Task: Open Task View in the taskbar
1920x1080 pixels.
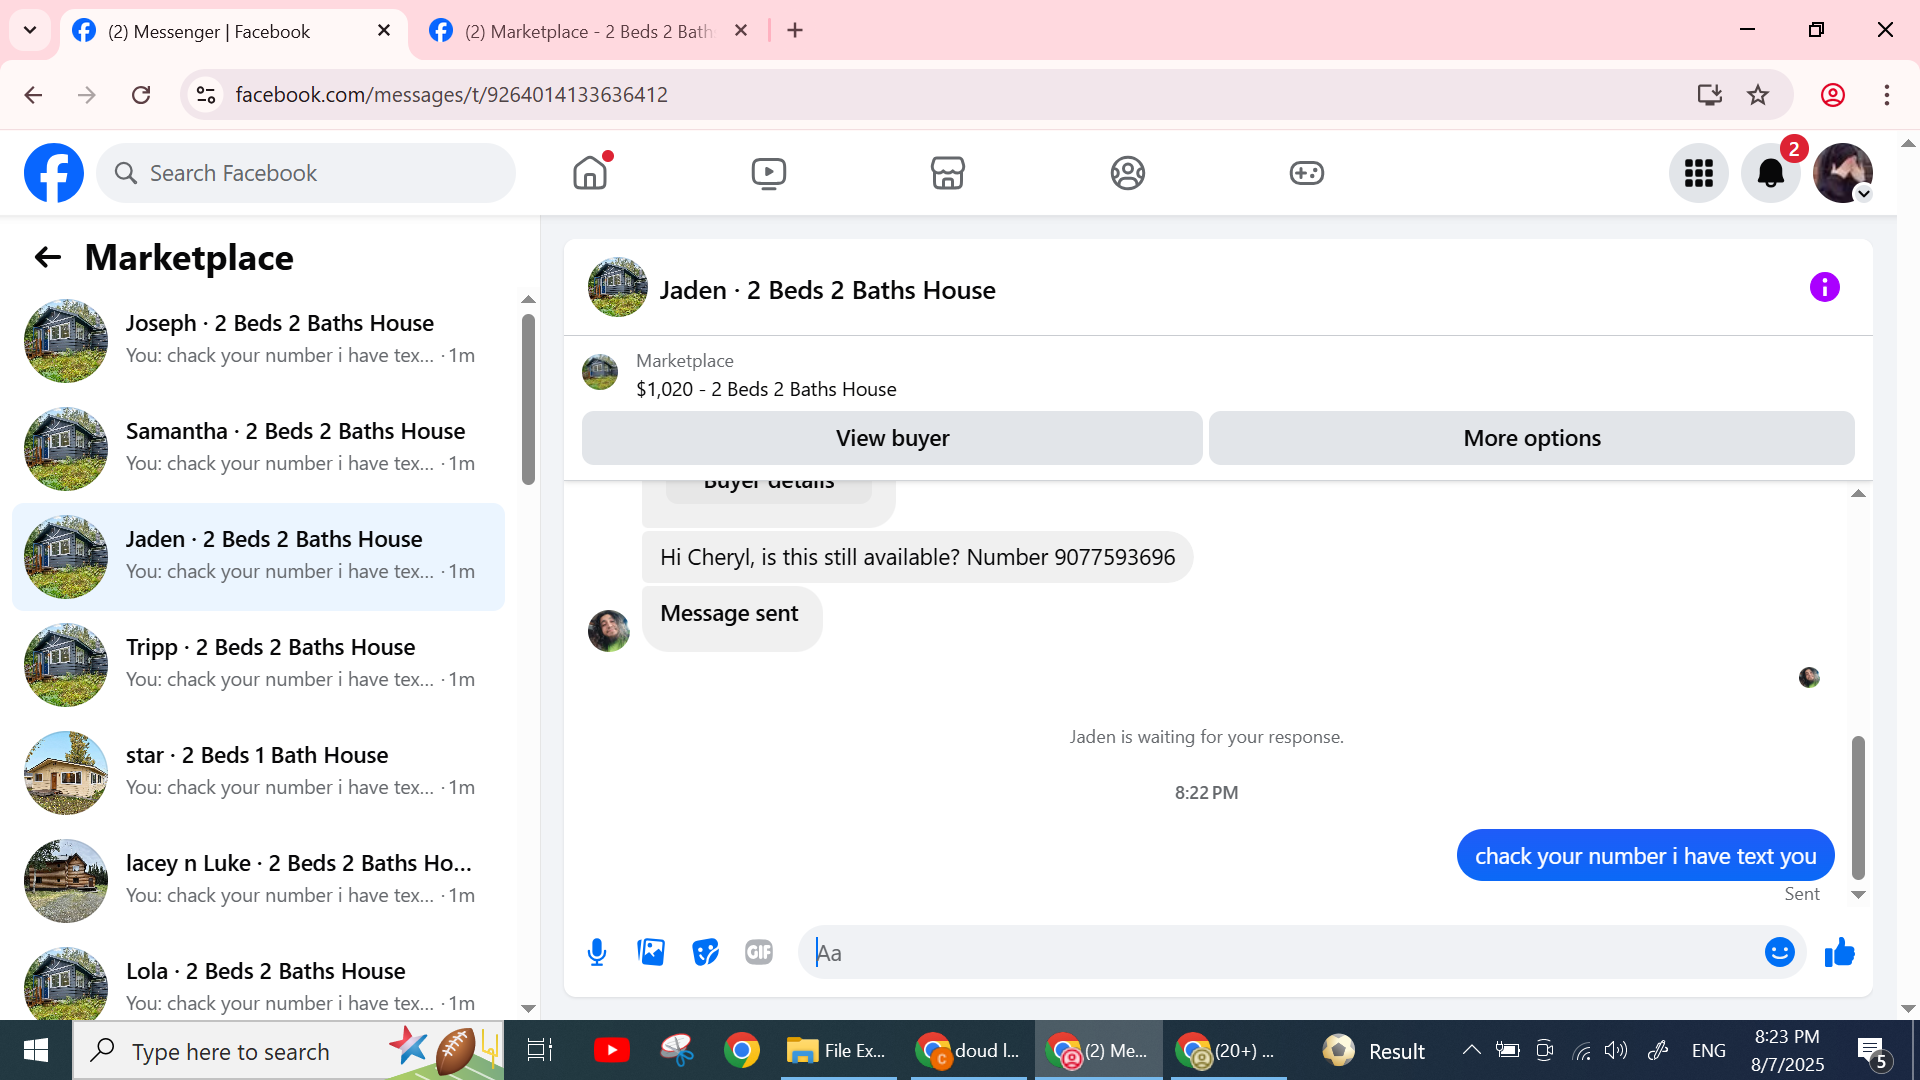Action: [539, 1050]
